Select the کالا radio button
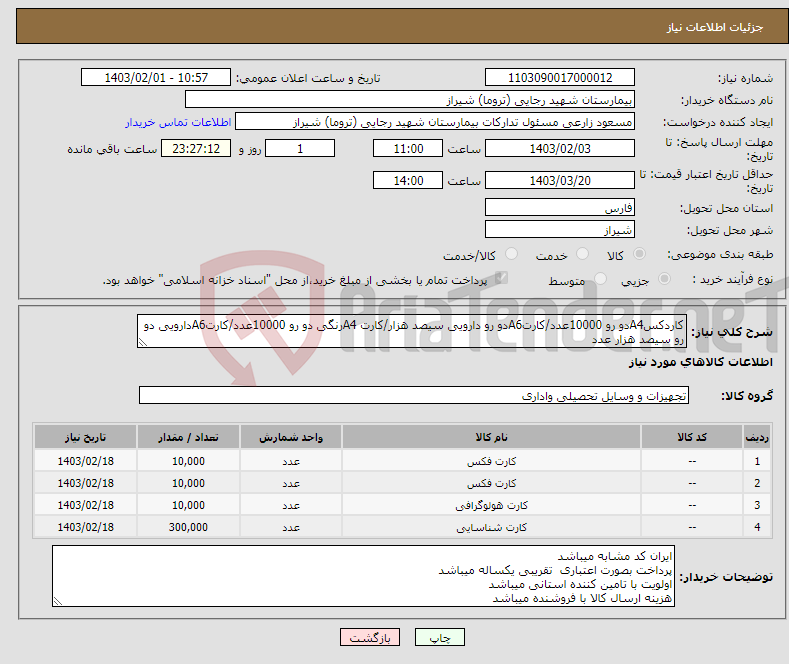This screenshot has width=789, height=664. point(639,254)
